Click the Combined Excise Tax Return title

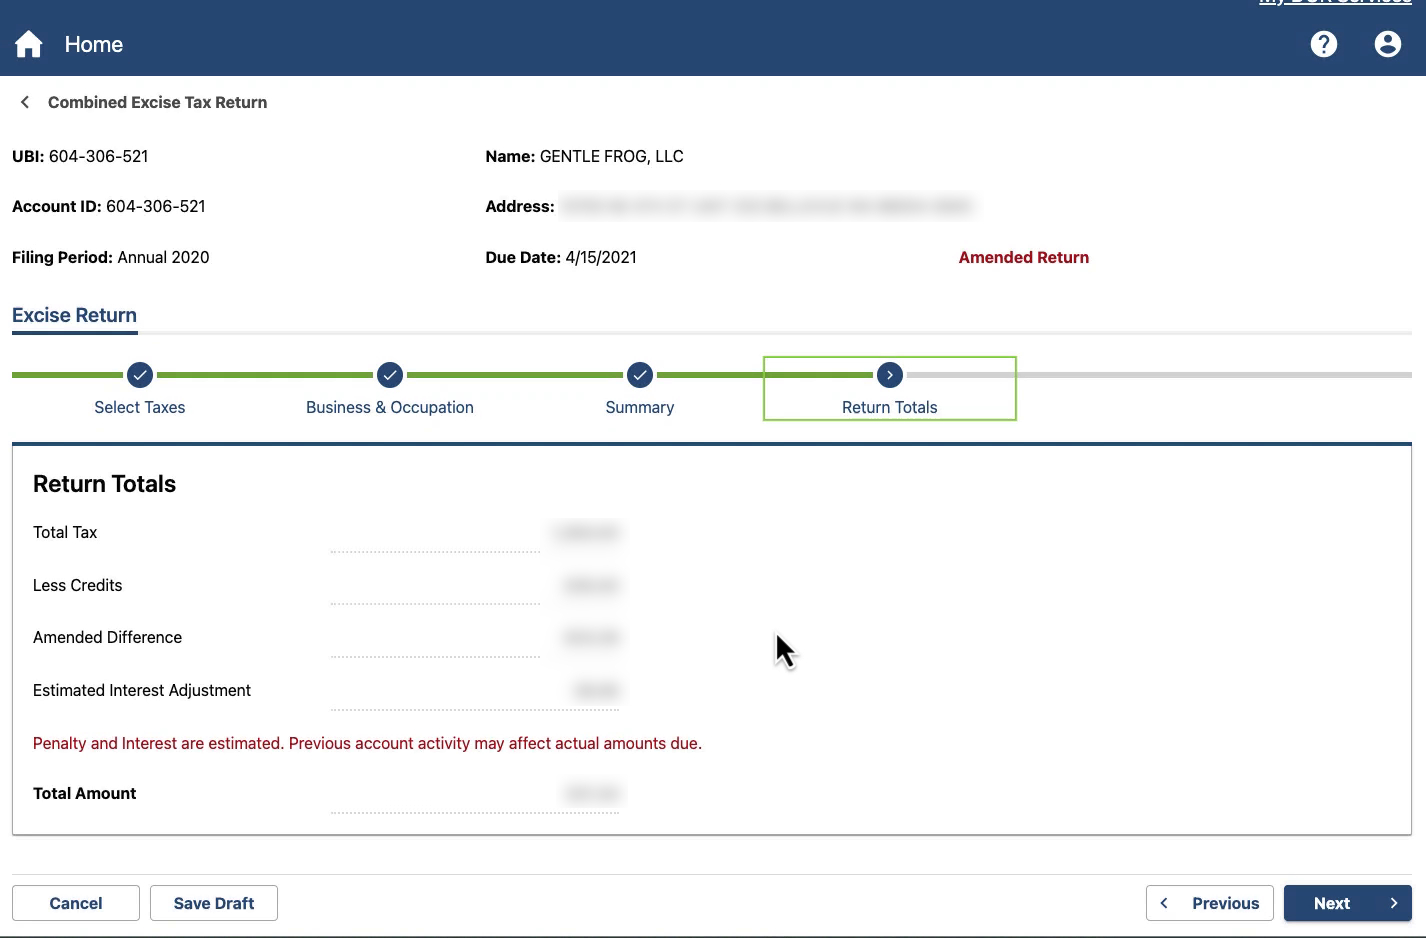click(157, 102)
